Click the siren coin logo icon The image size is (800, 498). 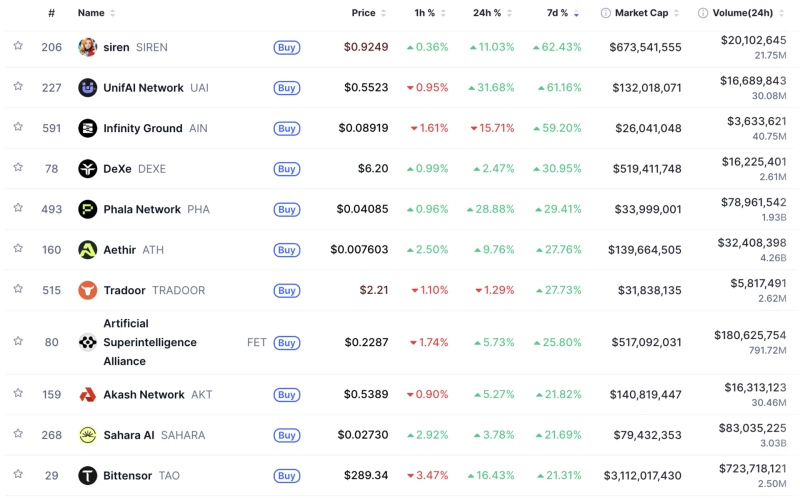(x=88, y=47)
